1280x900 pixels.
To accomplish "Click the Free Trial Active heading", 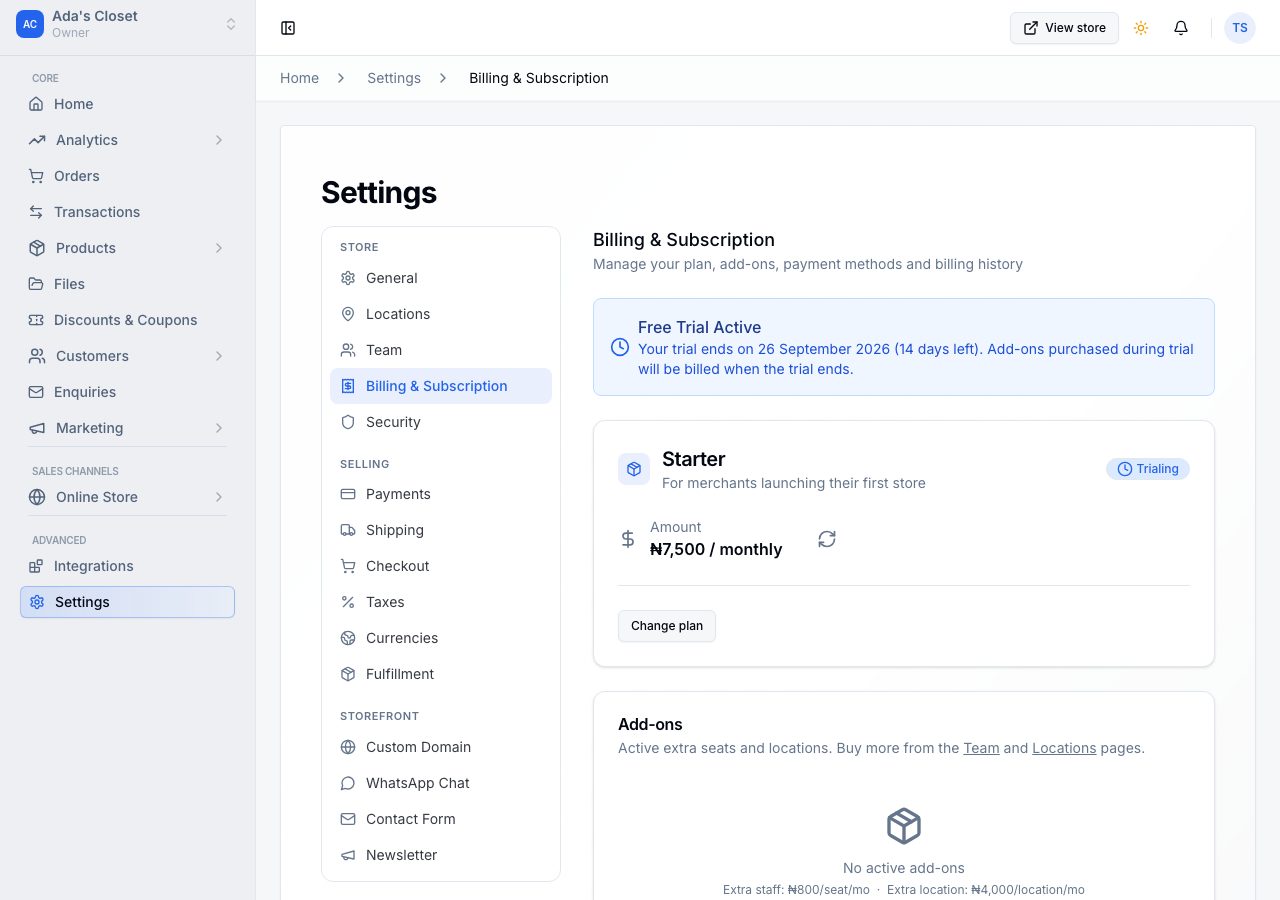I will [699, 327].
